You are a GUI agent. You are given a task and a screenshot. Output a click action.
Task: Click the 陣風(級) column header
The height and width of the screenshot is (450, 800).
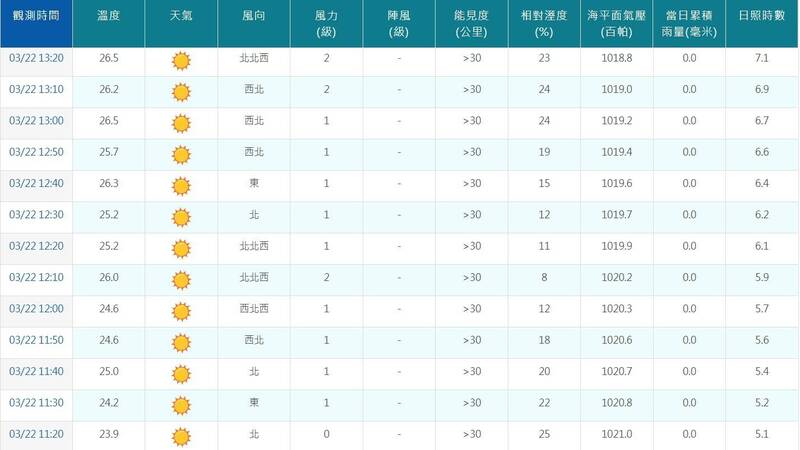399,23
